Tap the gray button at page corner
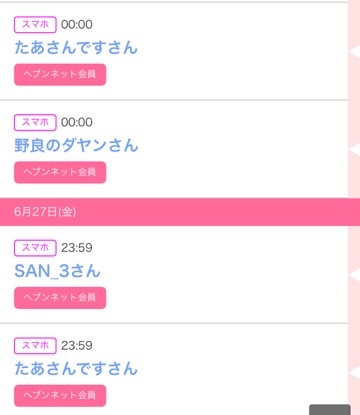 point(330,410)
